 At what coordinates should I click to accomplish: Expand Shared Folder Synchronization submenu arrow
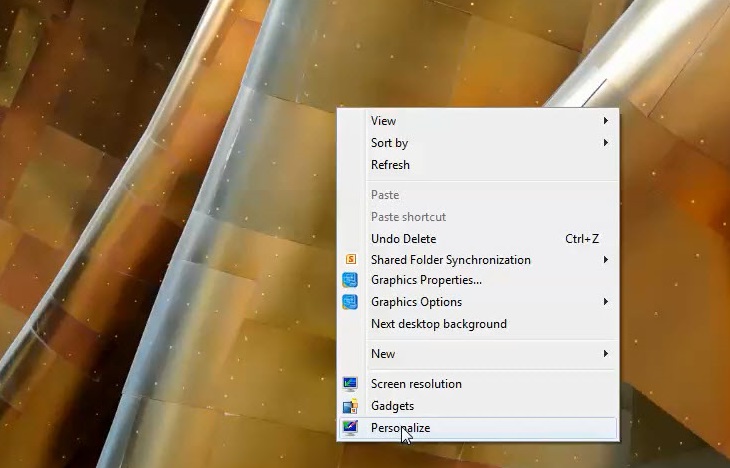(605, 259)
